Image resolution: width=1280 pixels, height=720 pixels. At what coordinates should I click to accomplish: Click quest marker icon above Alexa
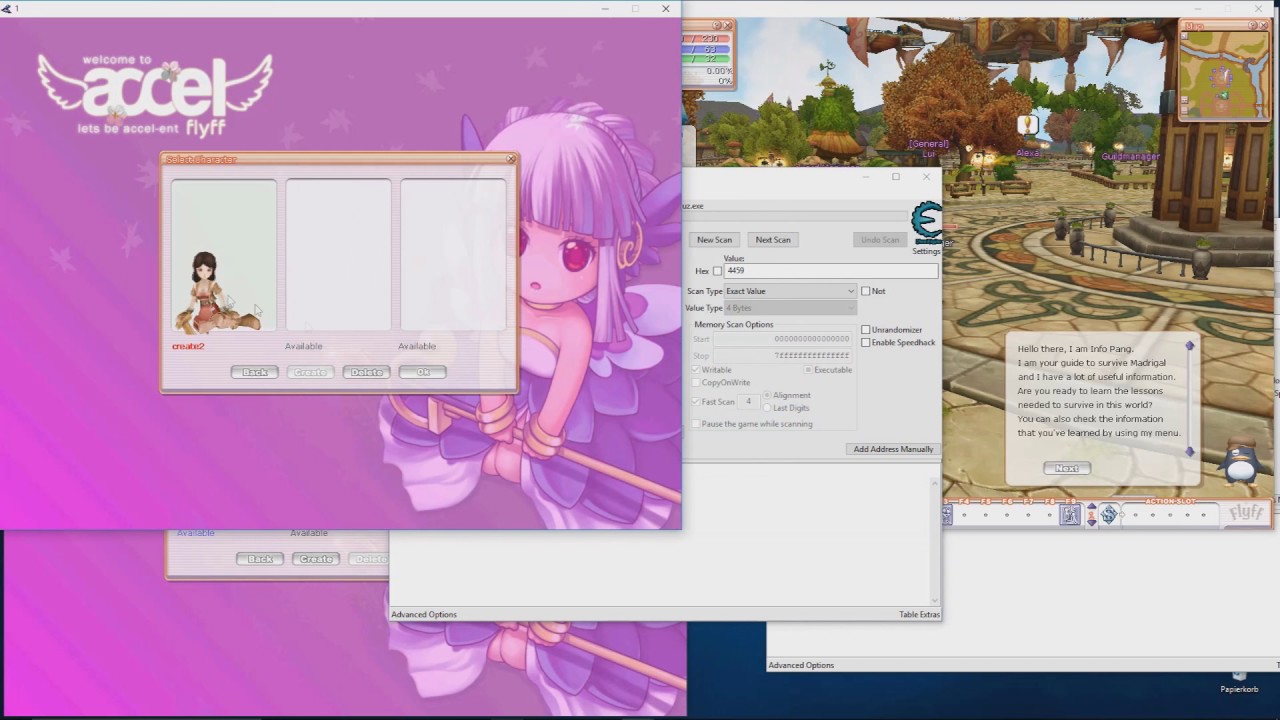(1027, 125)
